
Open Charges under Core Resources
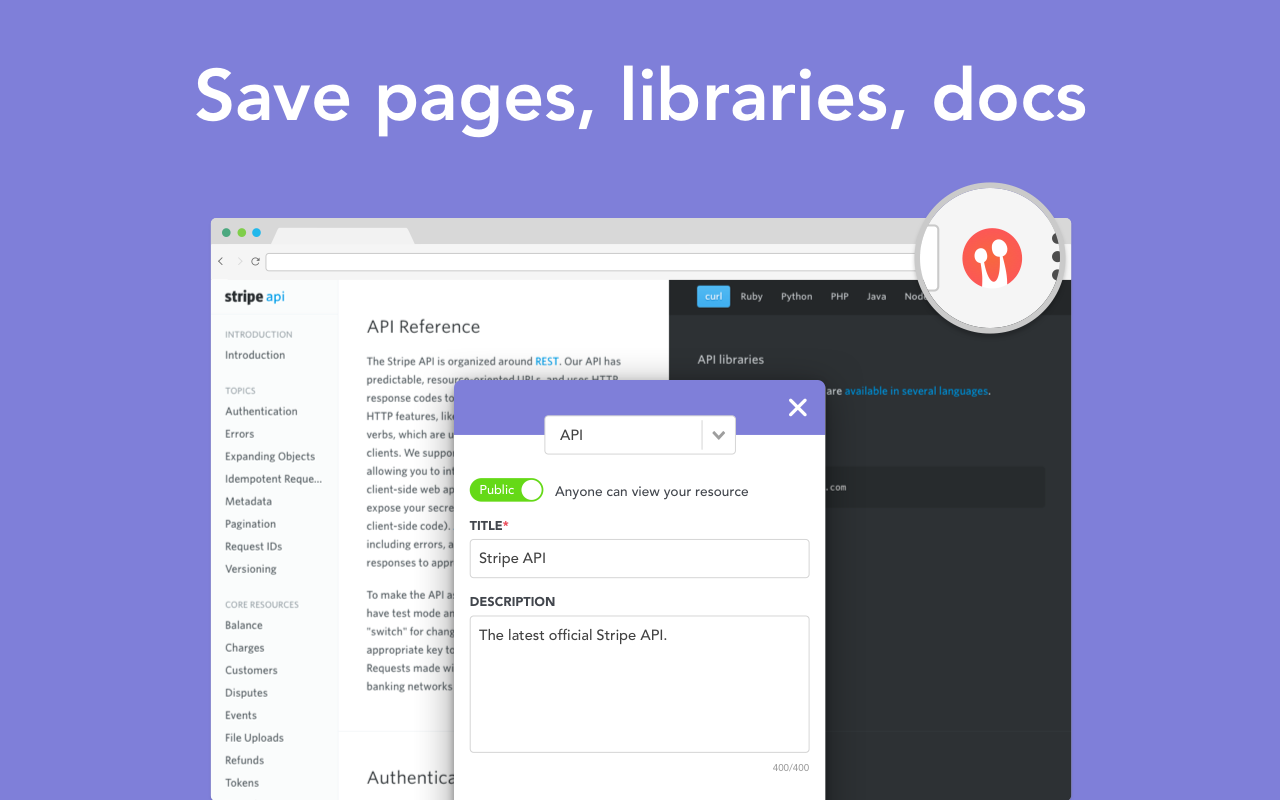(x=244, y=648)
